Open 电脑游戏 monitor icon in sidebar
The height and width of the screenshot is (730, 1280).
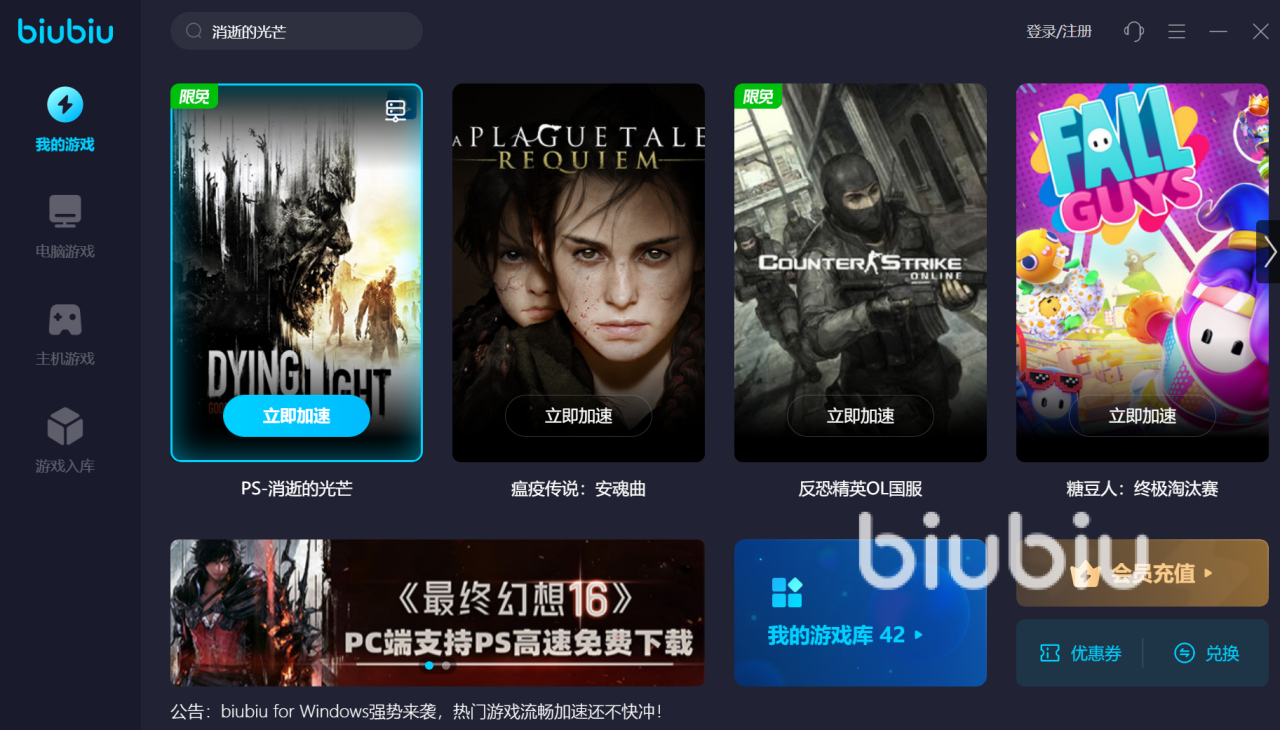click(x=65, y=212)
